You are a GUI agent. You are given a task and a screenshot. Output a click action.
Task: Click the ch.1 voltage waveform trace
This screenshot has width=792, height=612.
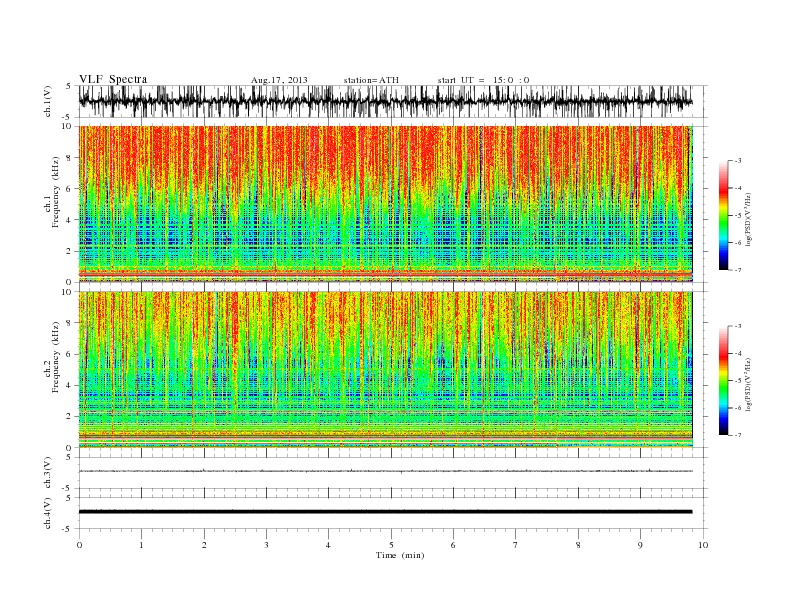tap(385, 101)
